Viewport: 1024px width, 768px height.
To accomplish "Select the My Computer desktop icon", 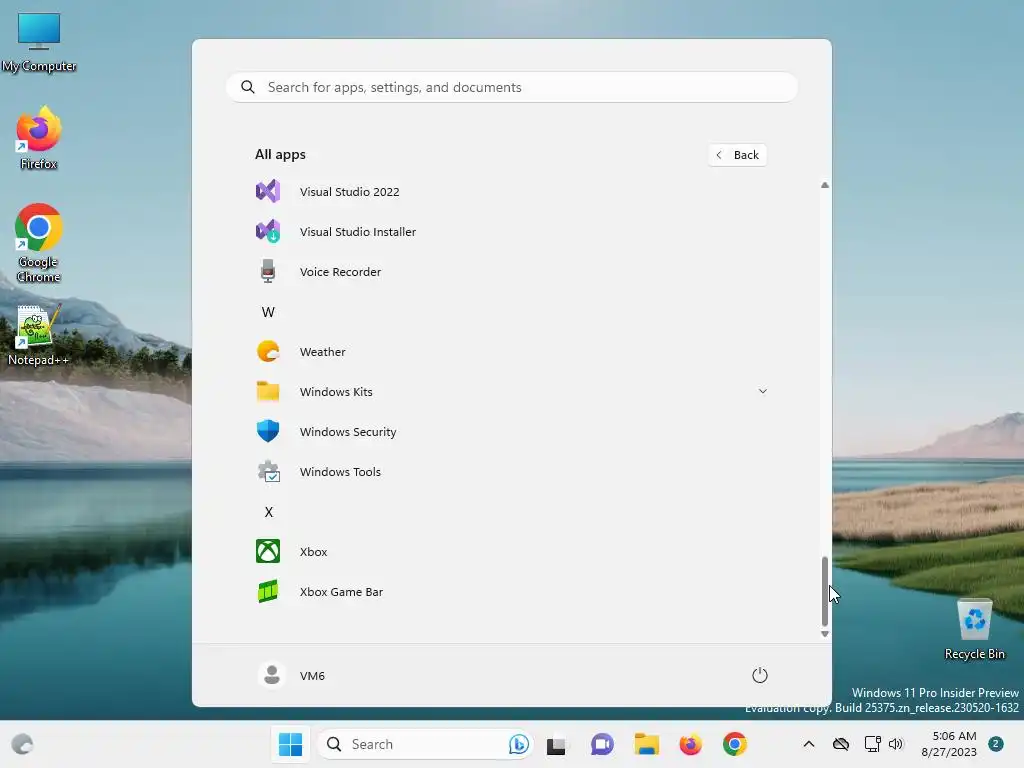I will coord(39,42).
